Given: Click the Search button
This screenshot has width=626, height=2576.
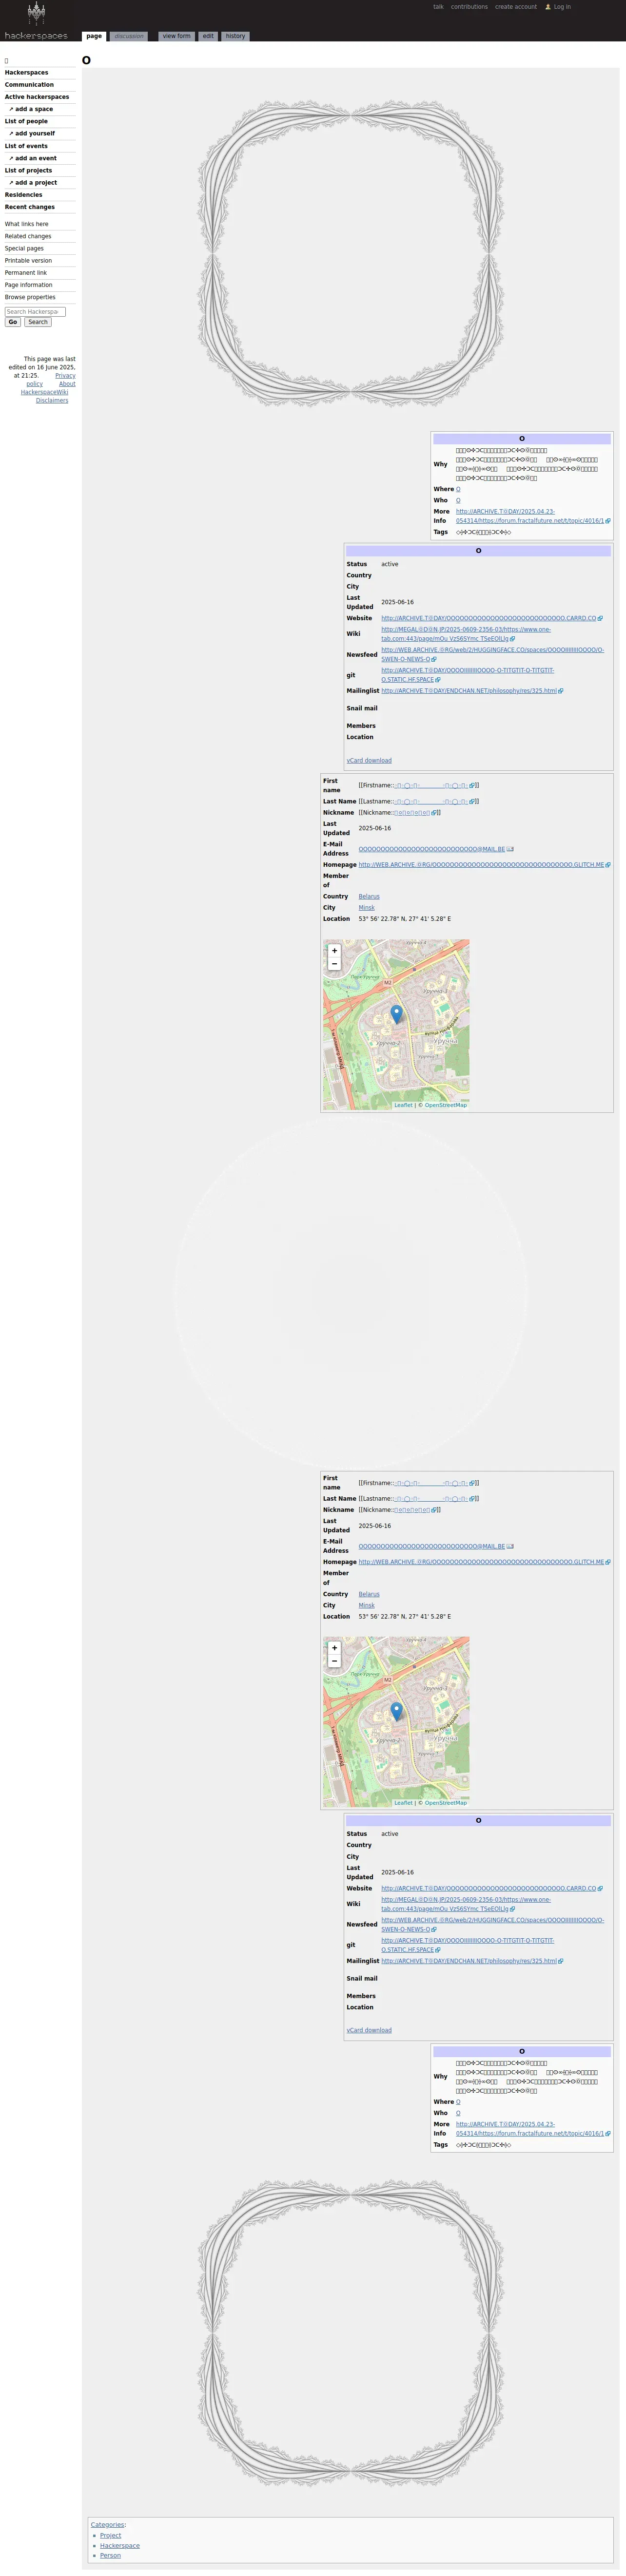Looking at the screenshot, I should pyautogui.click(x=38, y=322).
